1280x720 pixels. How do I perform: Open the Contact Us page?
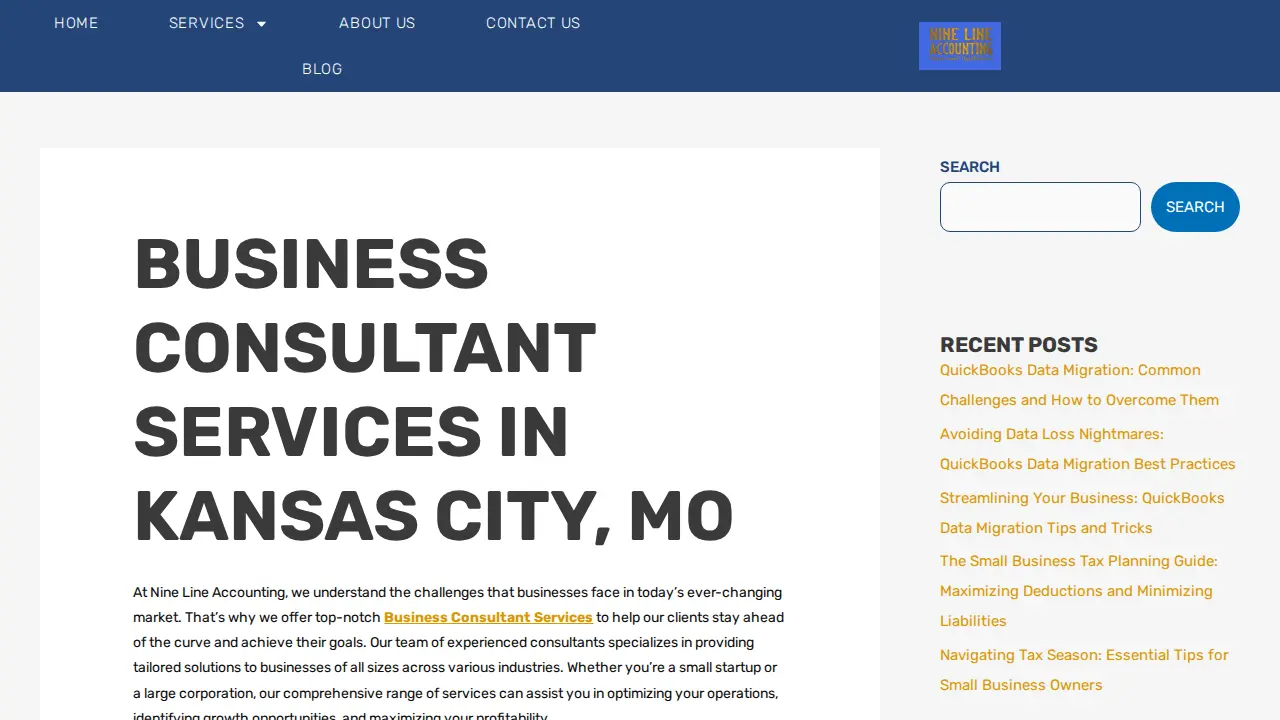pos(533,23)
